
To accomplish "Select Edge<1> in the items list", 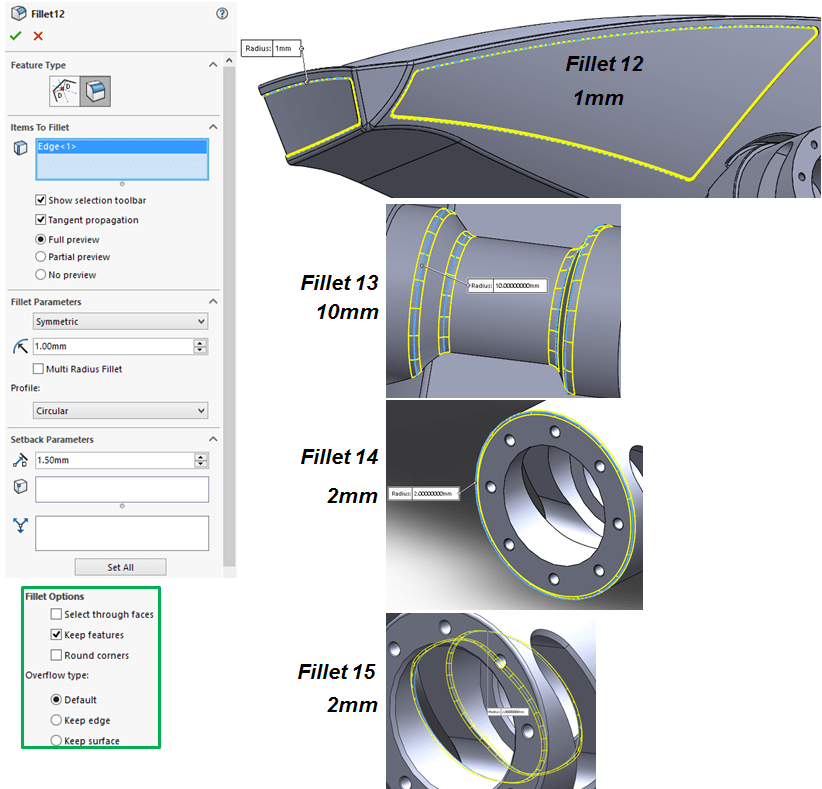I will click(x=58, y=147).
